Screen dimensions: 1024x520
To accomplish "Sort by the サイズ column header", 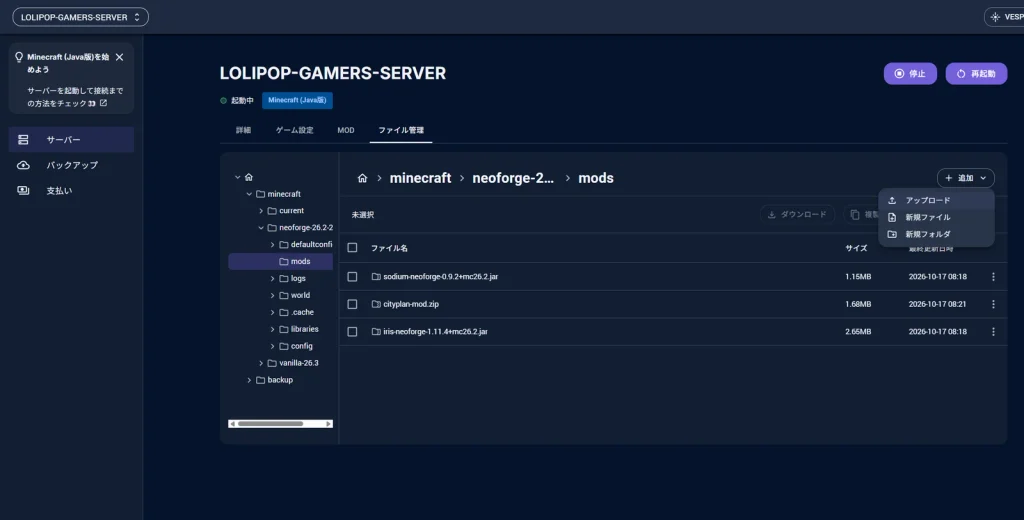I will tap(856, 248).
